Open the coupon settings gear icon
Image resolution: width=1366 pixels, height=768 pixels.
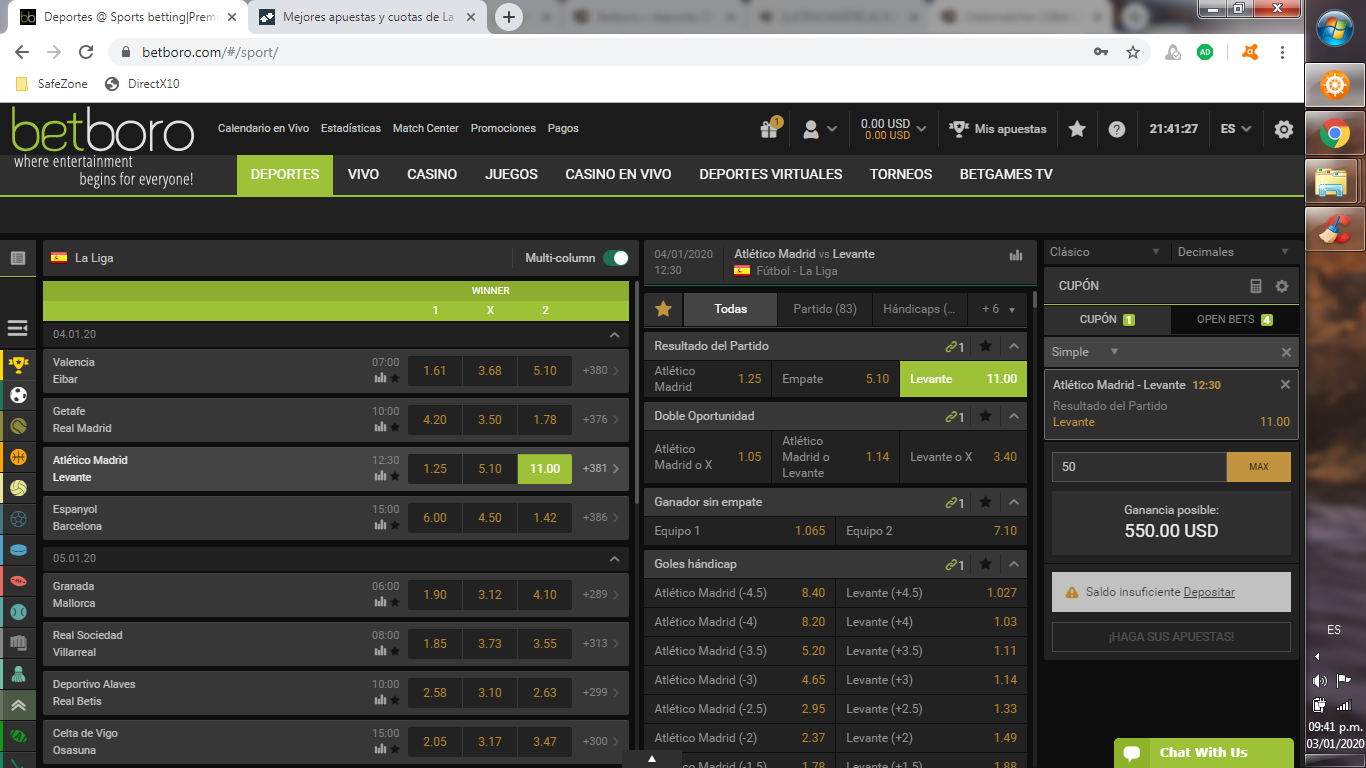tap(1282, 286)
